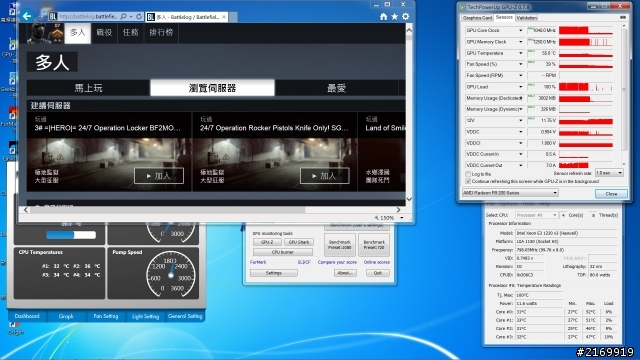Open Graph tab in cooler software
The image size is (640, 360).
[x=66, y=316]
